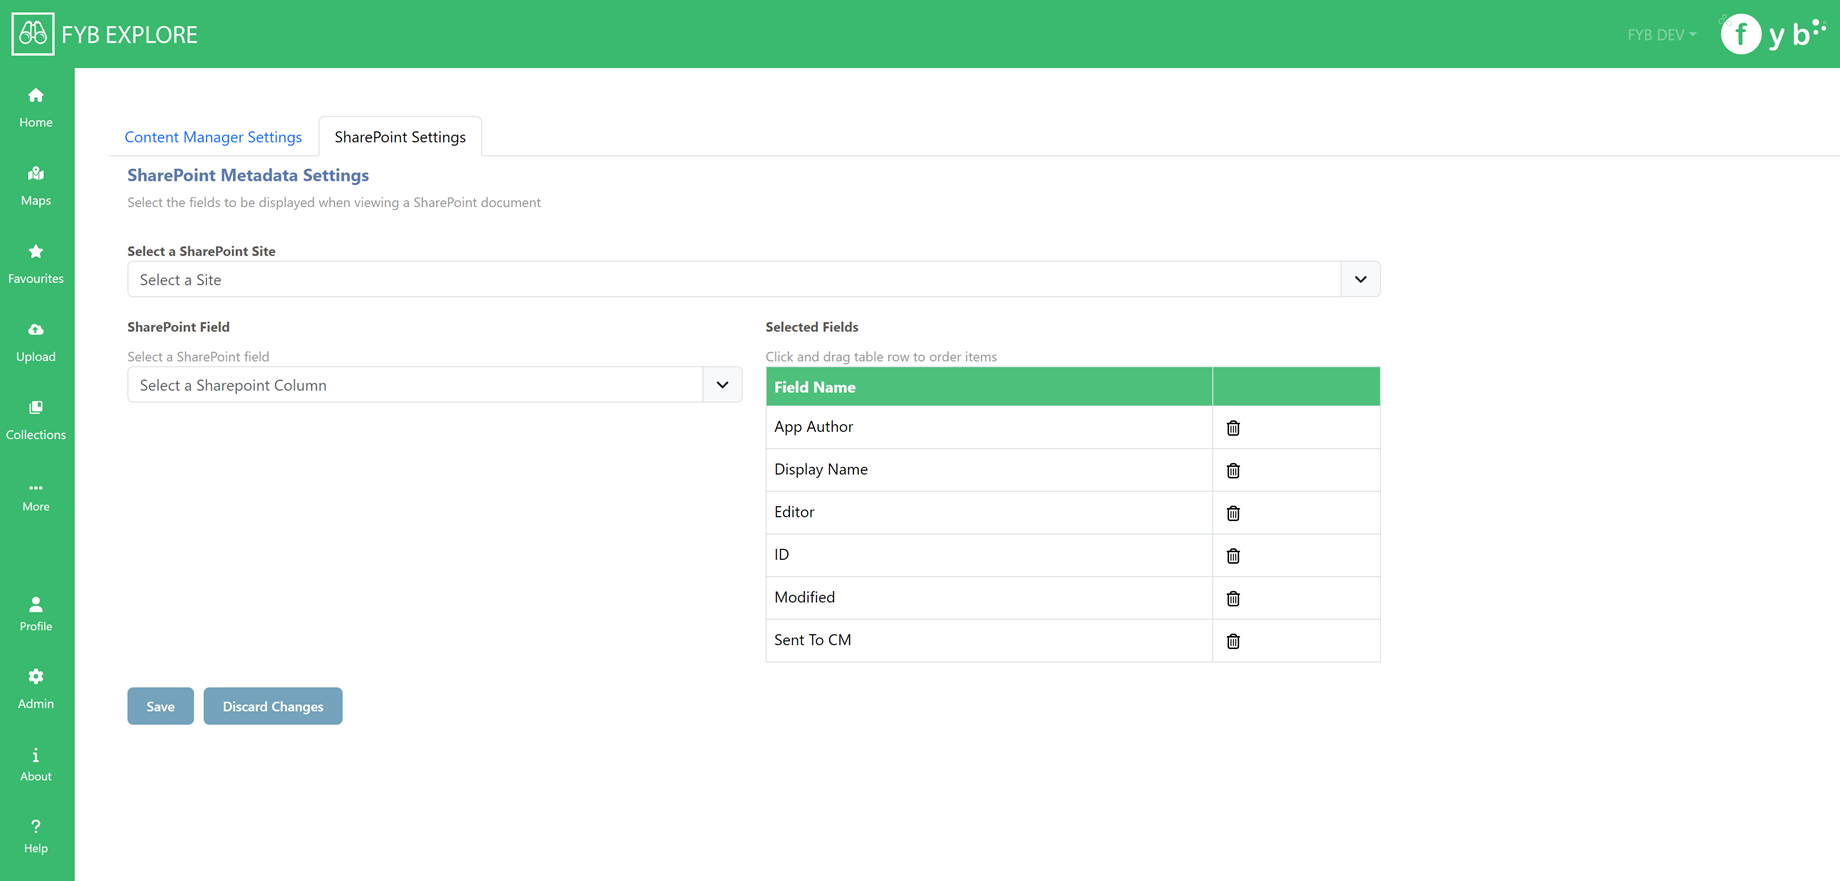Go to Home in the sidebar

tap(36, 107)
